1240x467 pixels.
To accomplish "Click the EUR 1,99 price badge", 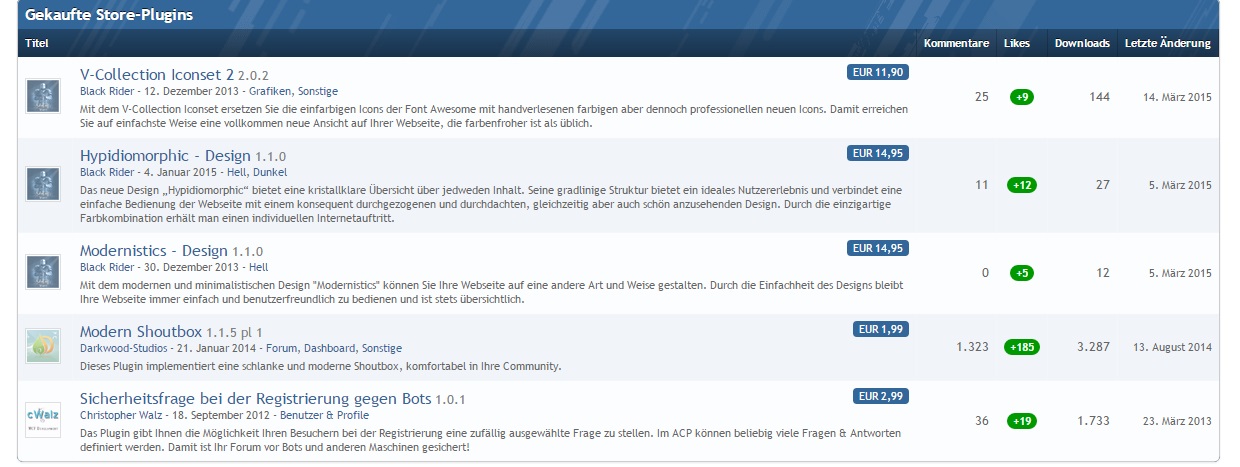I will coord(880,329).
